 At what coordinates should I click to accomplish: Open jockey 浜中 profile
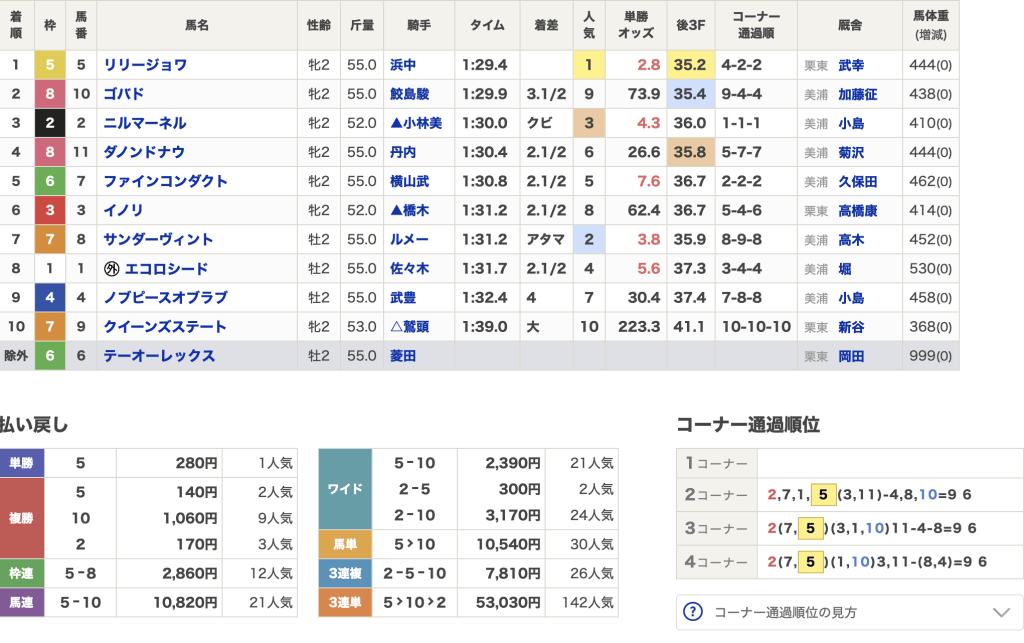(403, 65)
